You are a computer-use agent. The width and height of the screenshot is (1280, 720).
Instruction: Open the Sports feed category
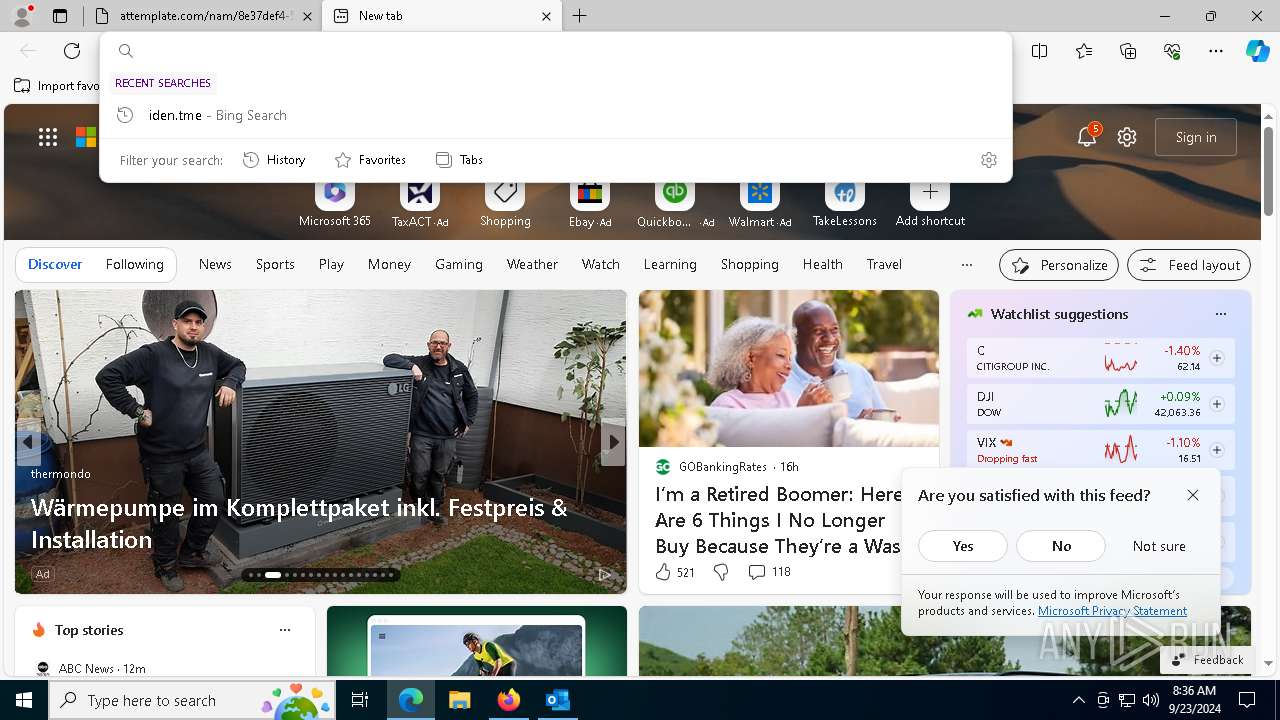point(275,264)
